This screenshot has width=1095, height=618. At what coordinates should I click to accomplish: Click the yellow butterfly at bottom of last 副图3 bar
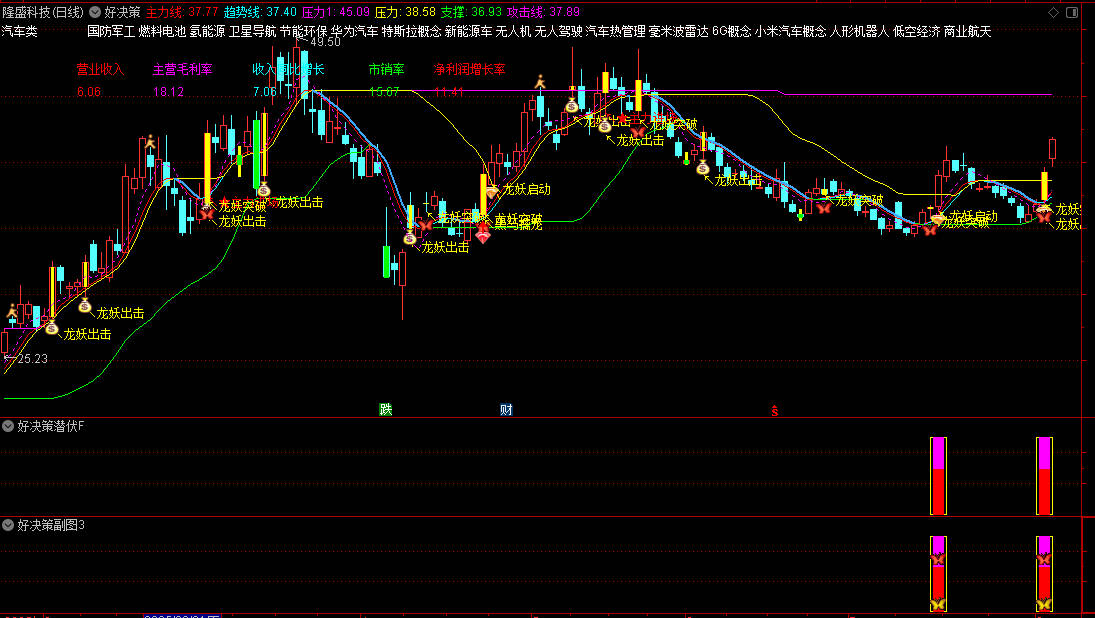point(1044,604)
